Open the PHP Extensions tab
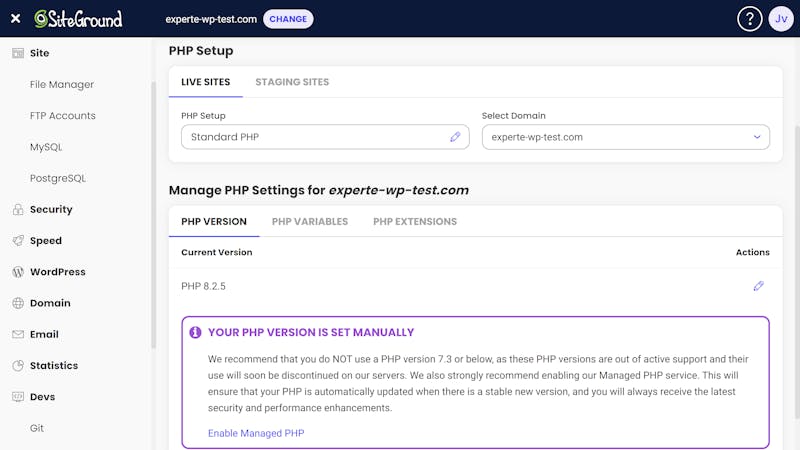This screenshot has height=450, width=800. point(415,221)
